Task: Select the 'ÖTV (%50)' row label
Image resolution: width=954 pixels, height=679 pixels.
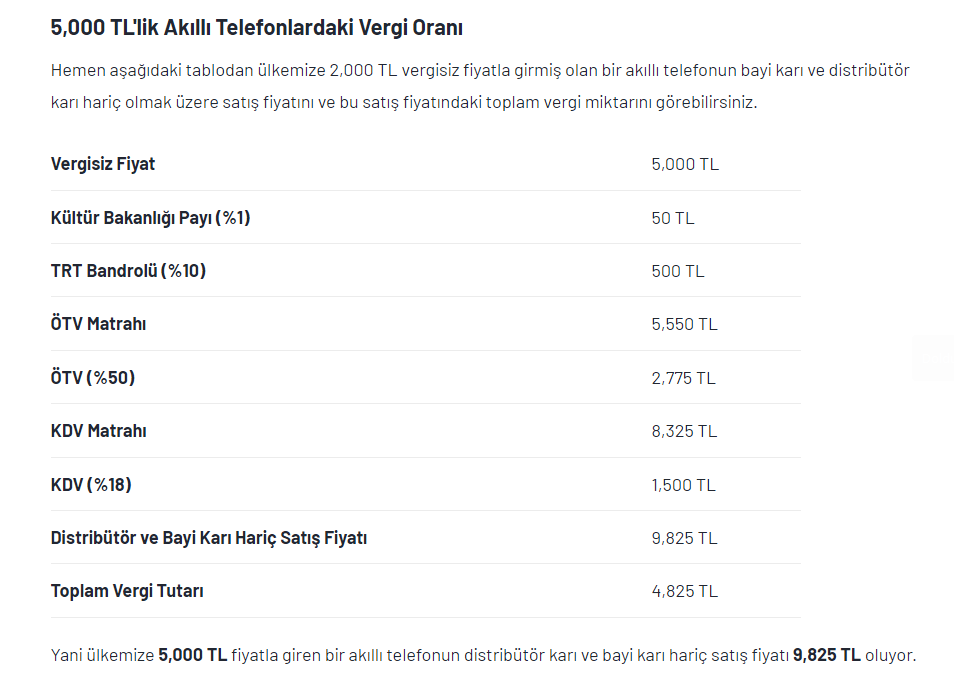Action: (92, 378)
